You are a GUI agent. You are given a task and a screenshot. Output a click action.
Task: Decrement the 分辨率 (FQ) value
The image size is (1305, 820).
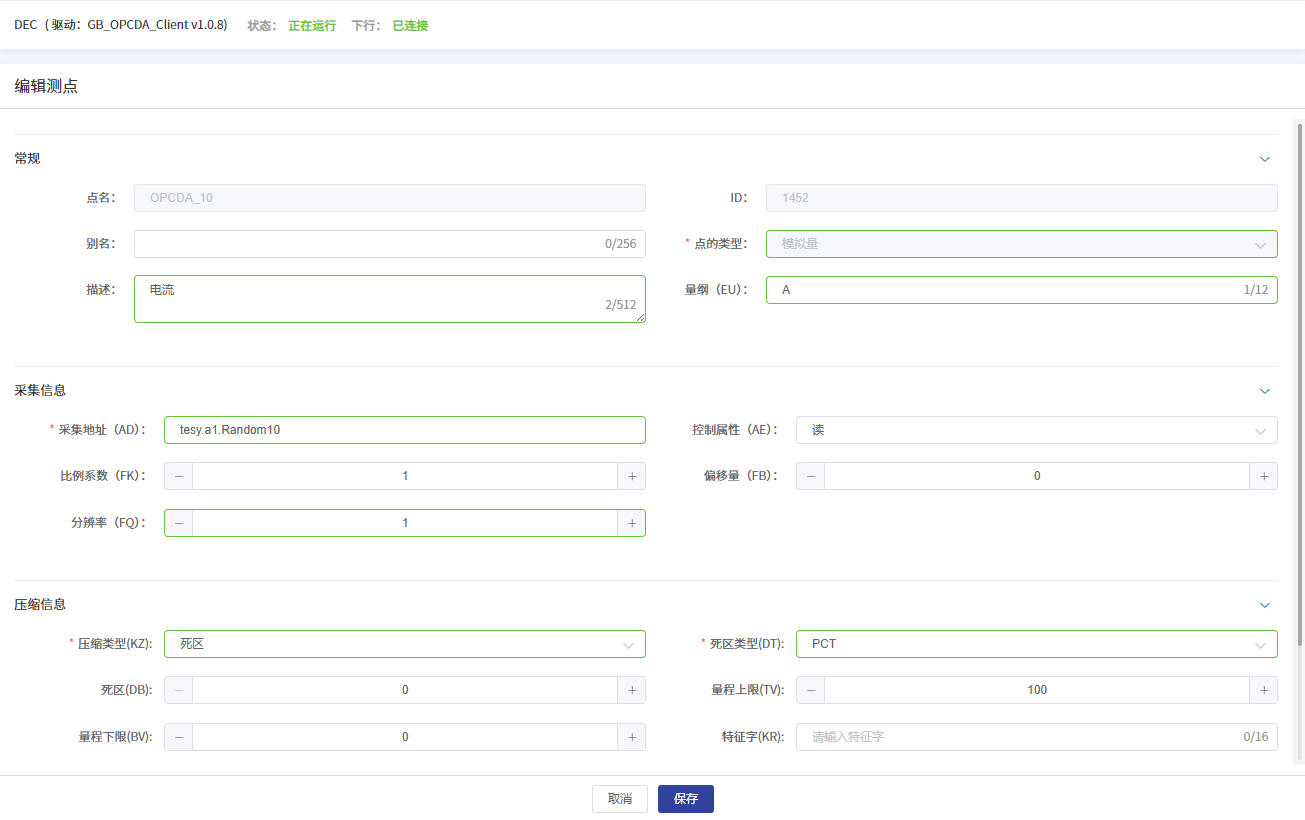tap(179, 523)
